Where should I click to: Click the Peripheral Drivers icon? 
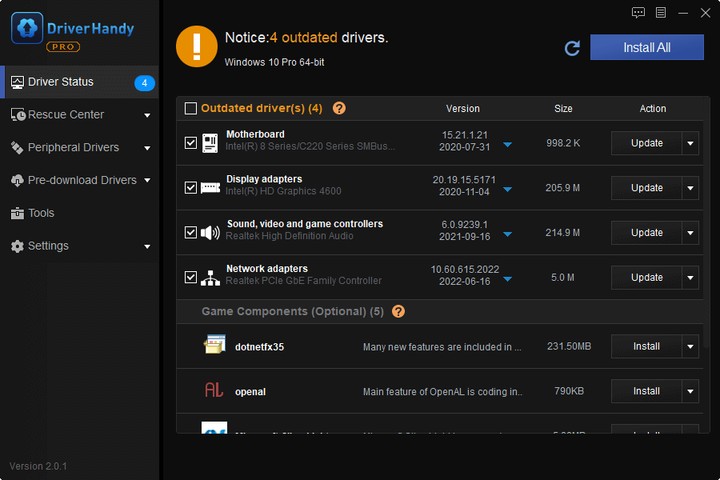point(17,147)
